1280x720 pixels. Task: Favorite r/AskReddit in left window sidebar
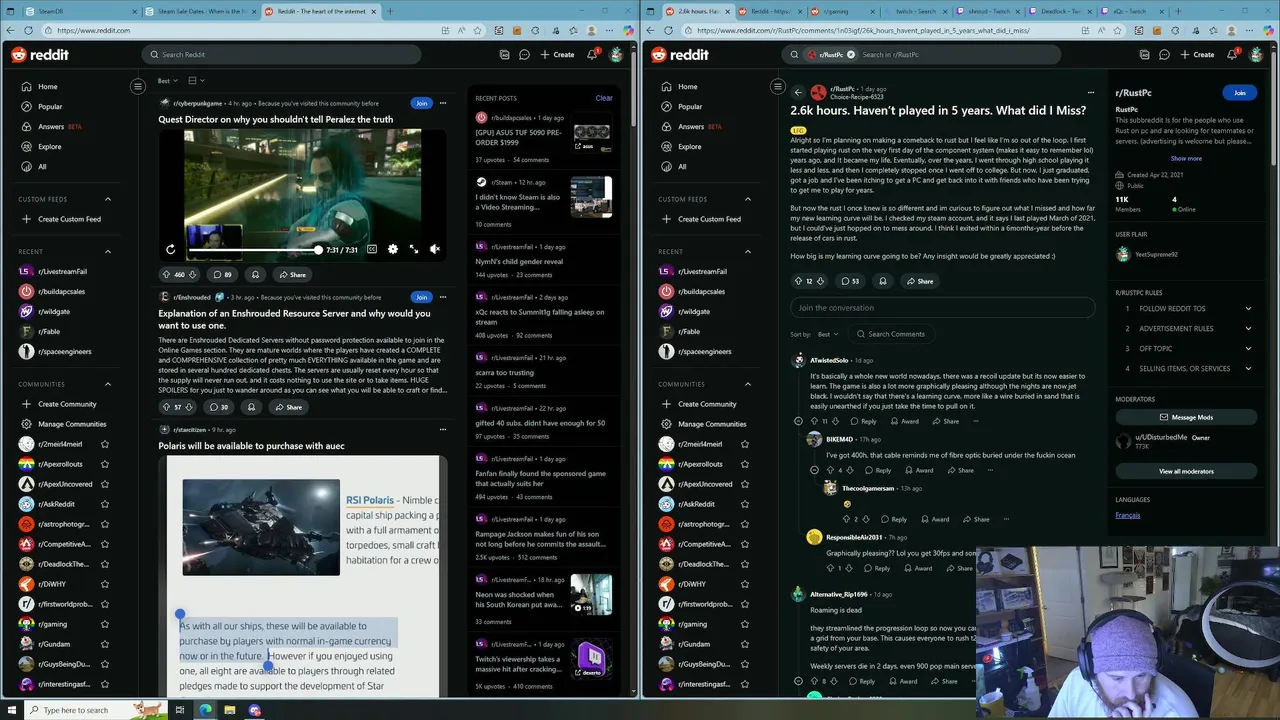(104, 504)
